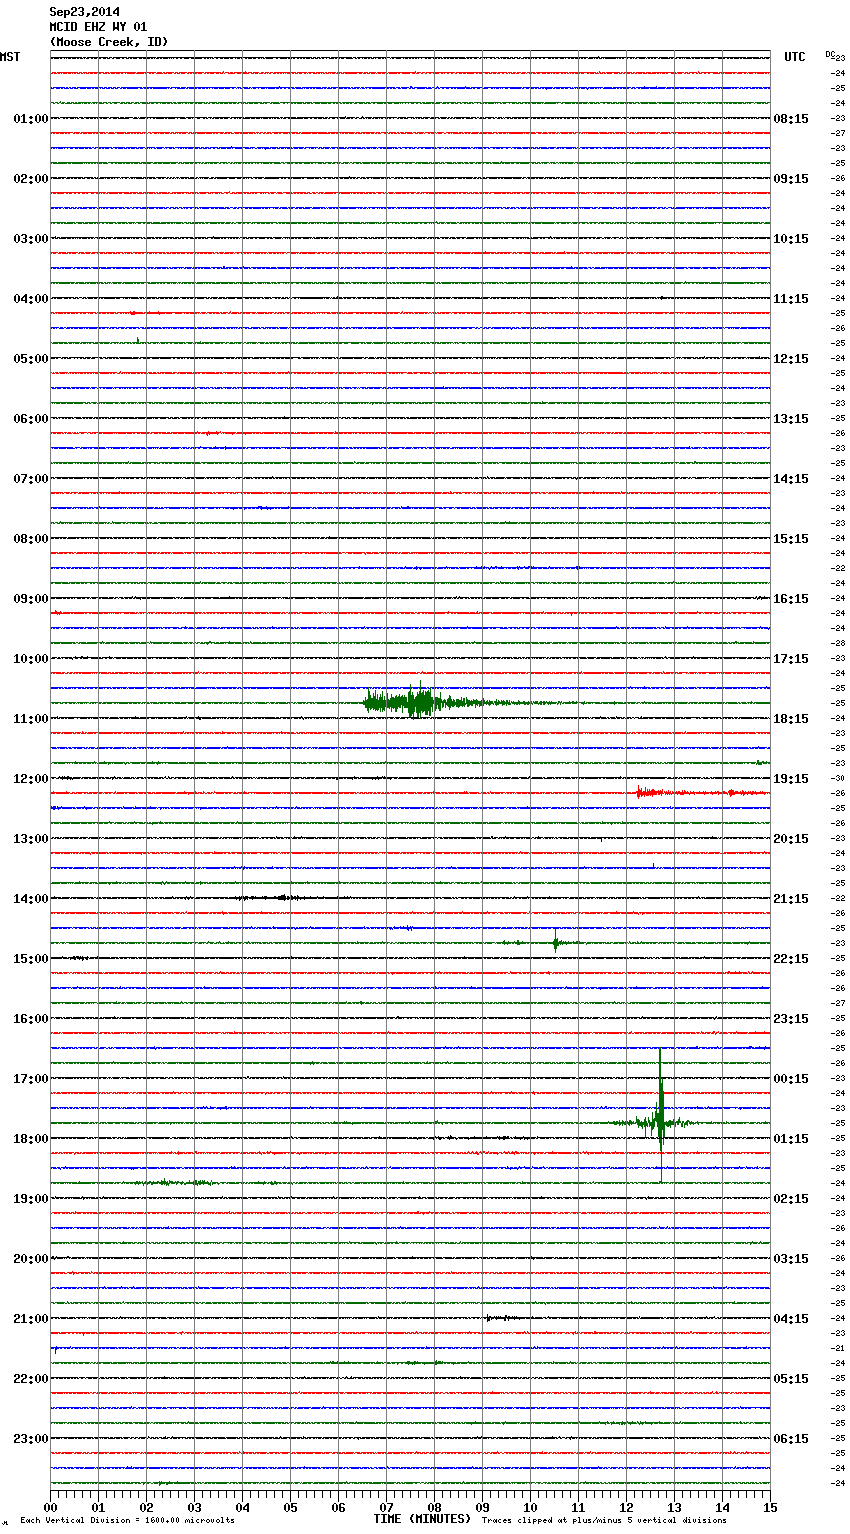The width and height of the screenshot is (850, 1534).
Task: Select the station code MCID EHZ WY 01
Action: click(98, 27)
